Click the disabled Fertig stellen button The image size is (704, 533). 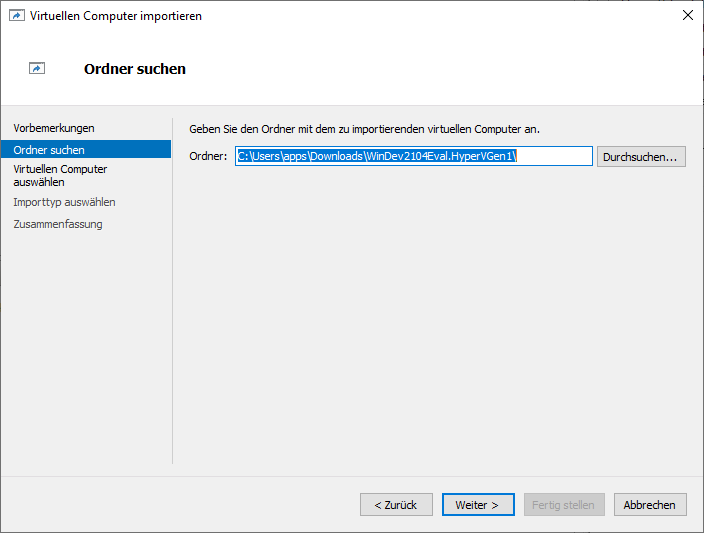(564, 505)
